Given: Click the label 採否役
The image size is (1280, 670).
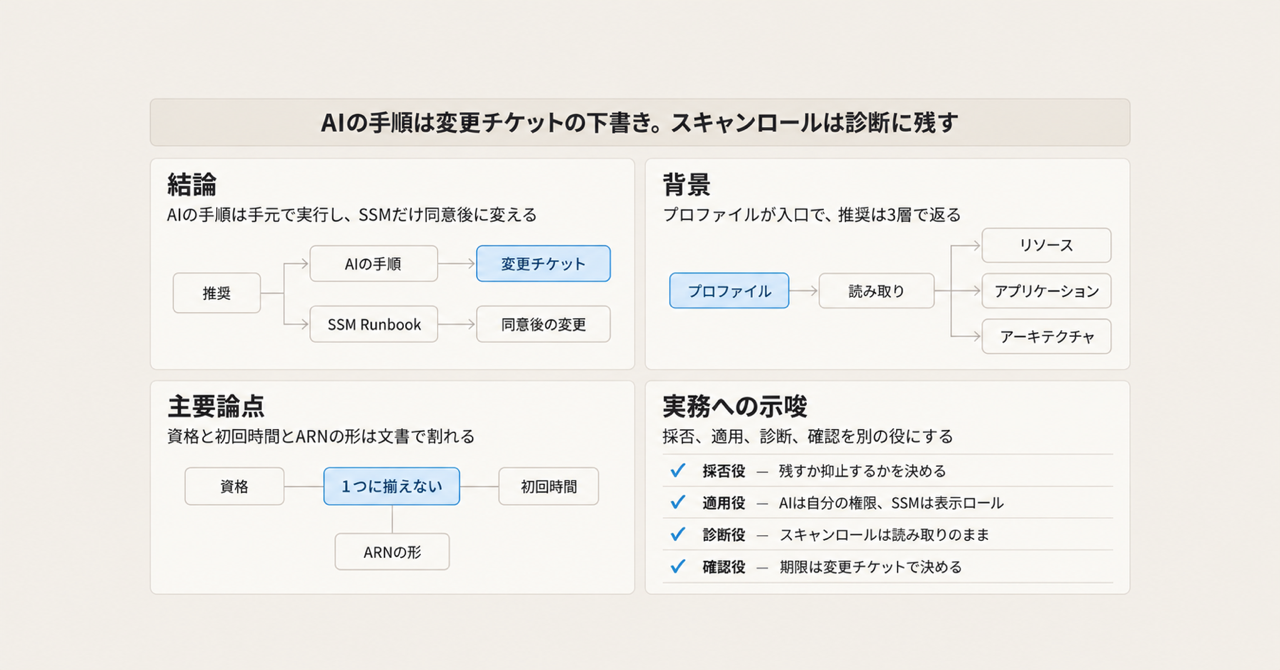Looking at the screenshot, I should 724,471.
